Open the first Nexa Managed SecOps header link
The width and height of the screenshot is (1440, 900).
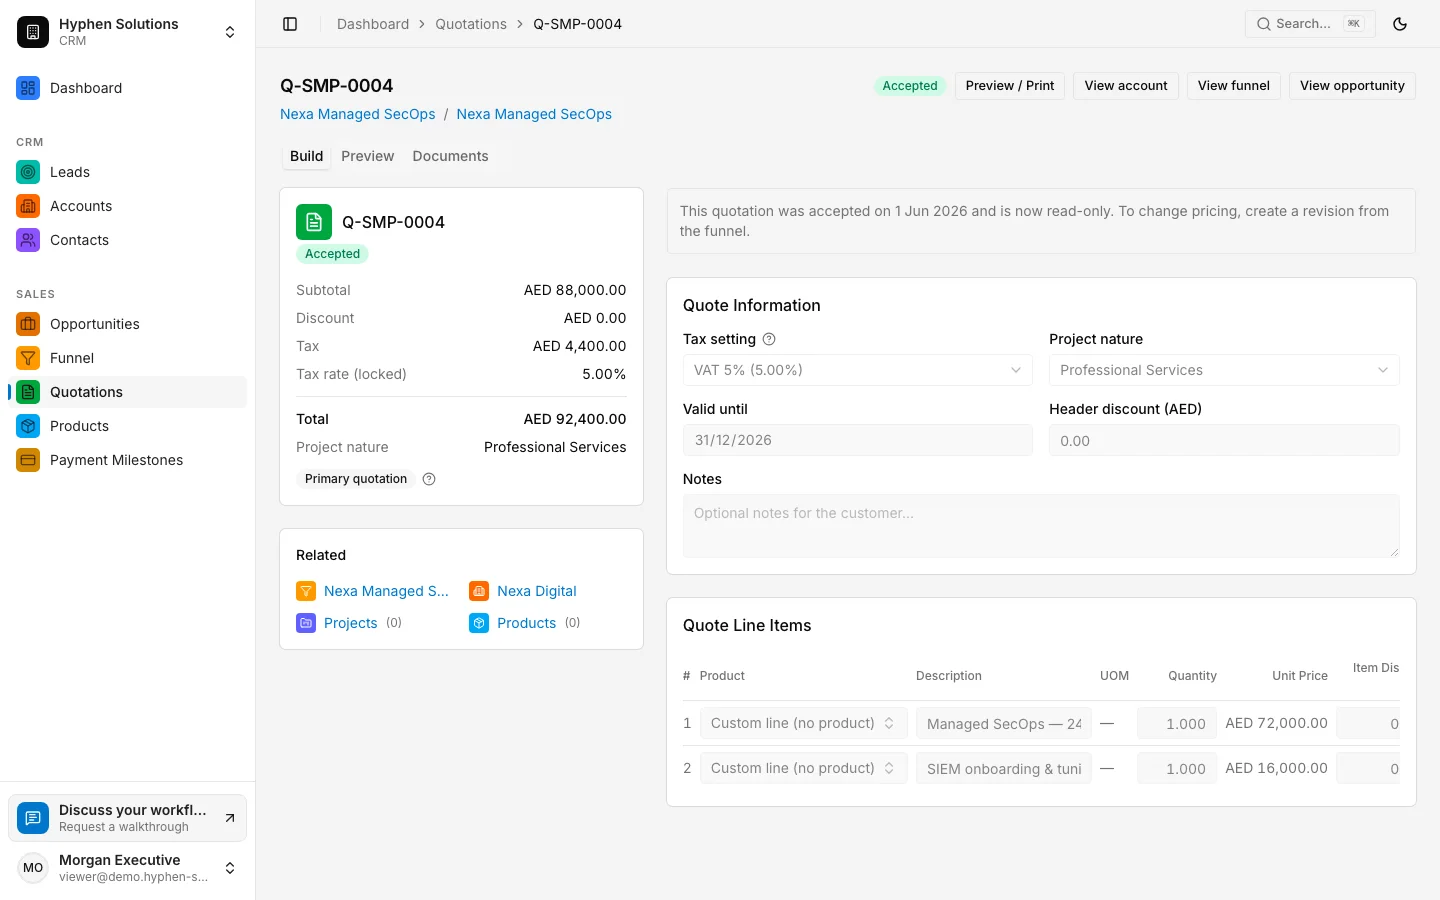click(x=358, y=114)
